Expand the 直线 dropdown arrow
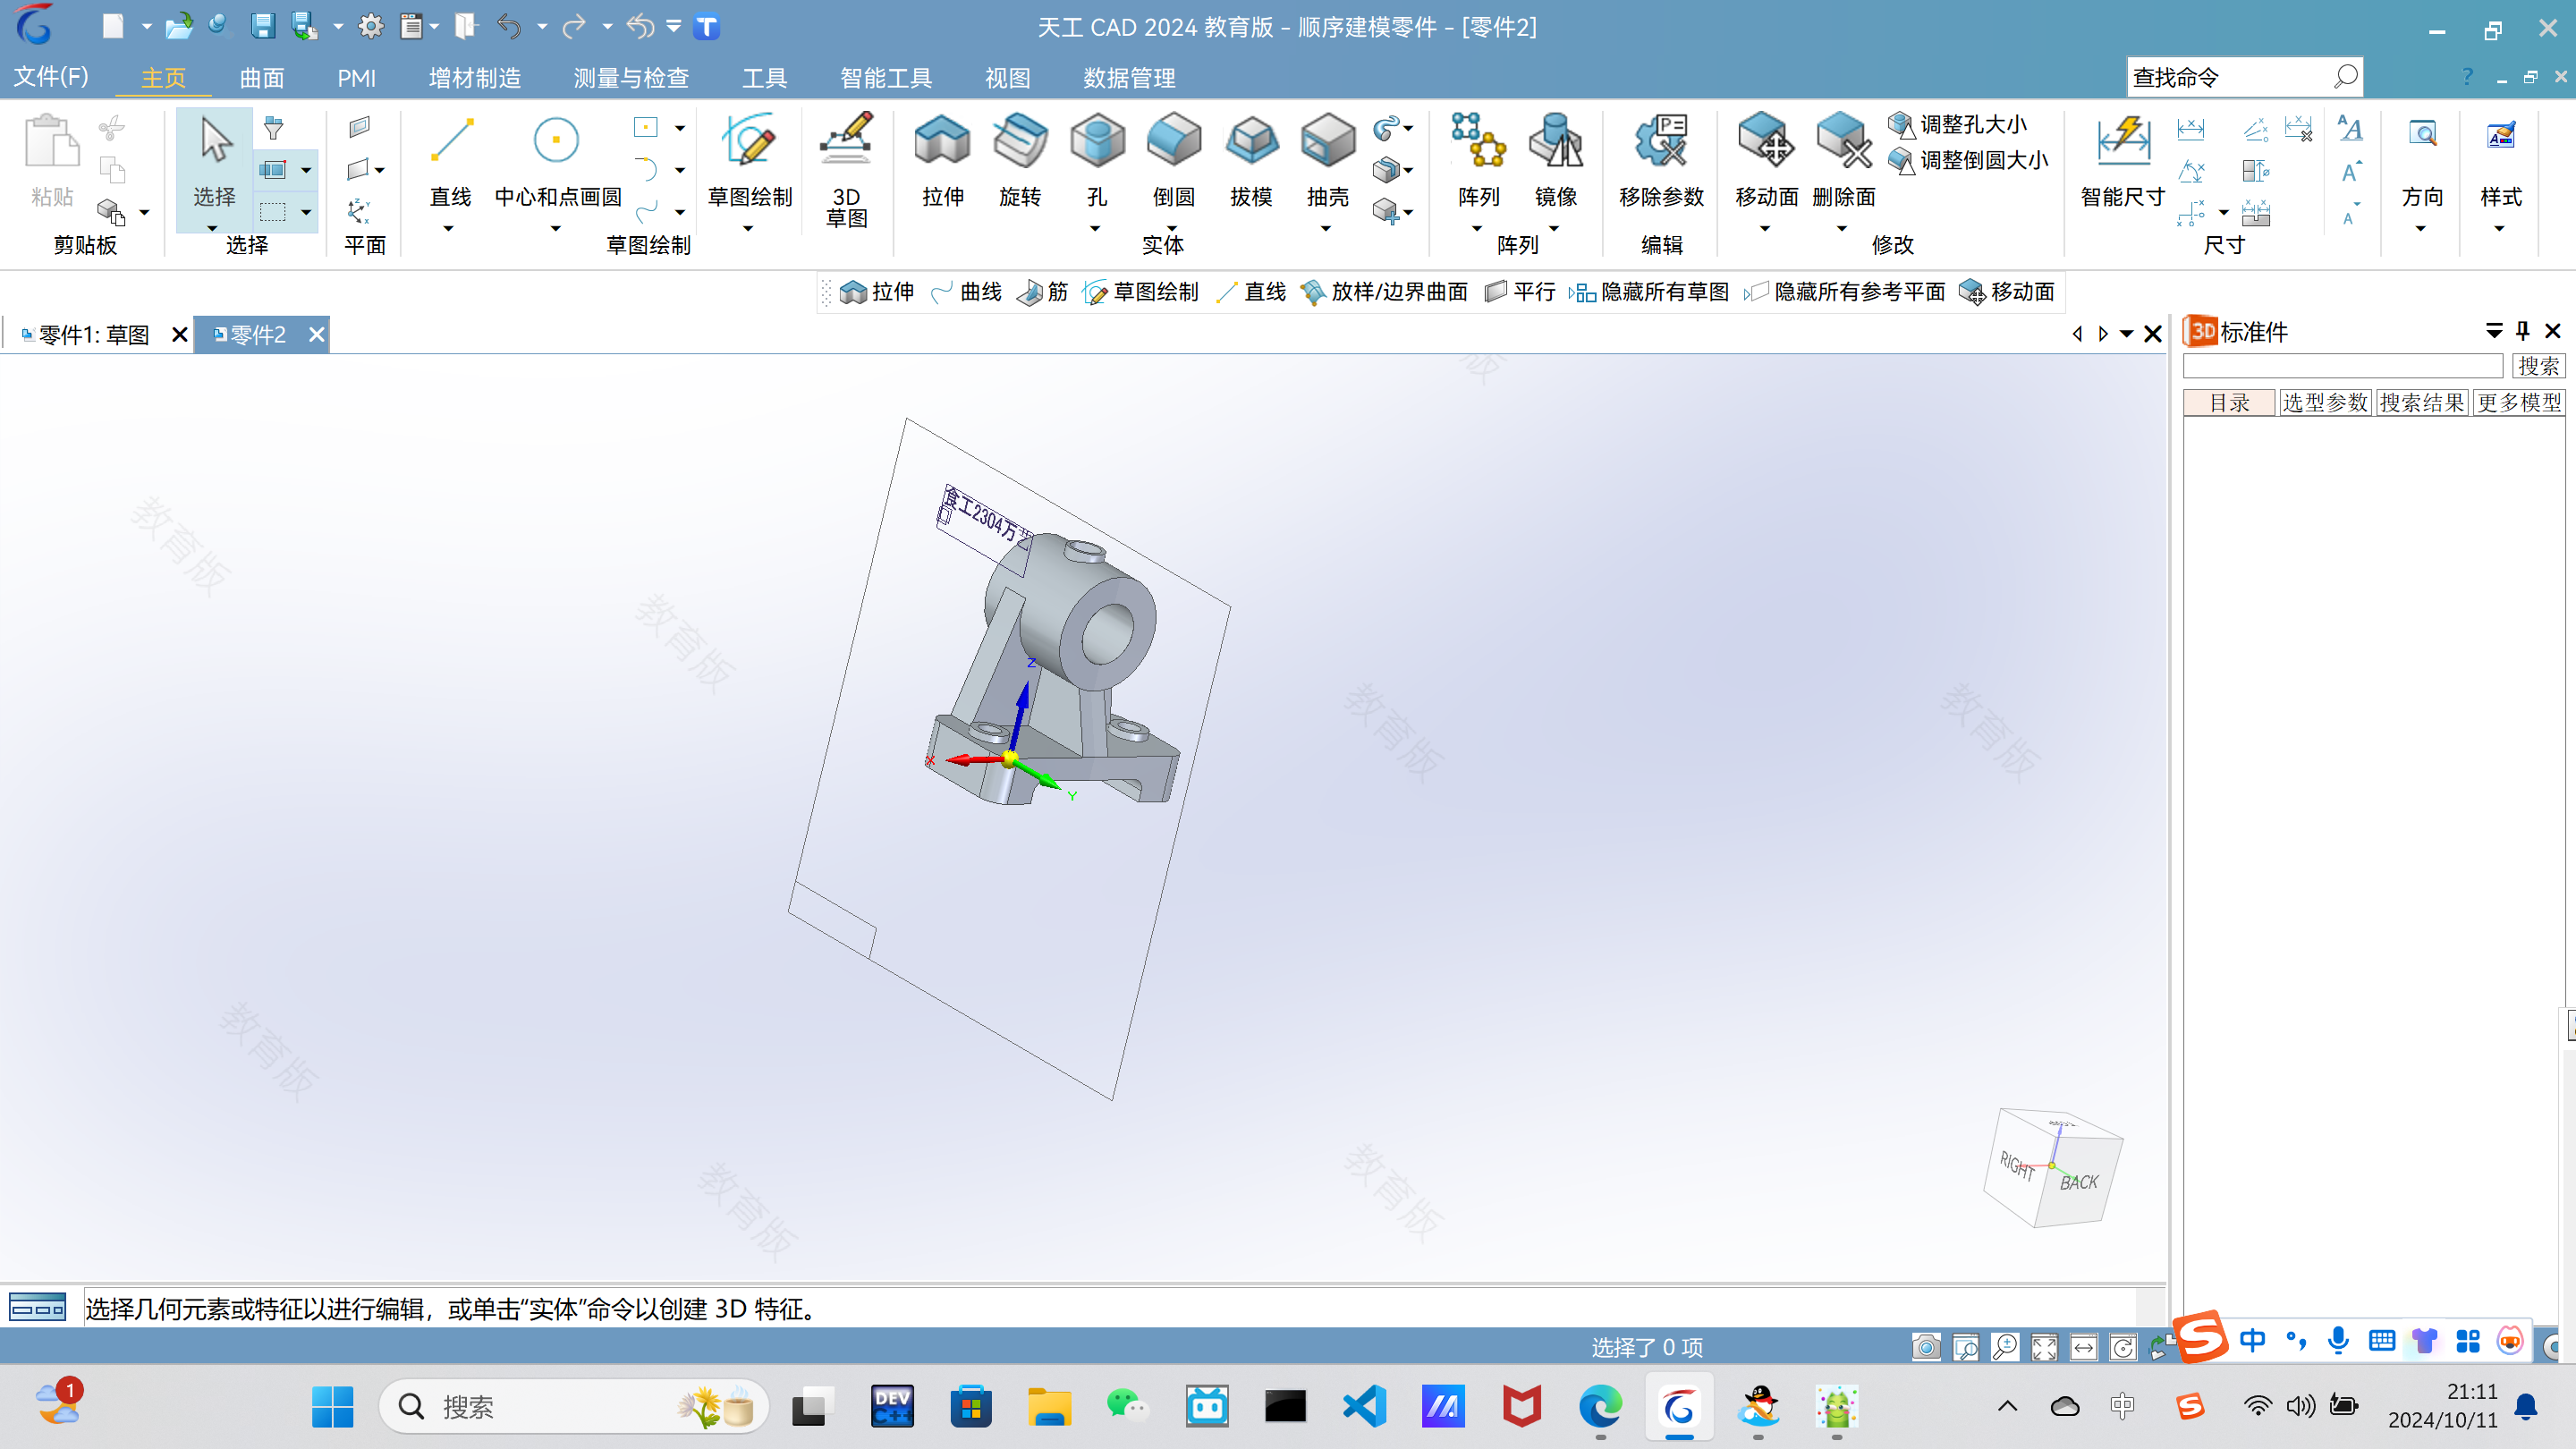The image size is (2576, 1449). [x=448, y=229]
